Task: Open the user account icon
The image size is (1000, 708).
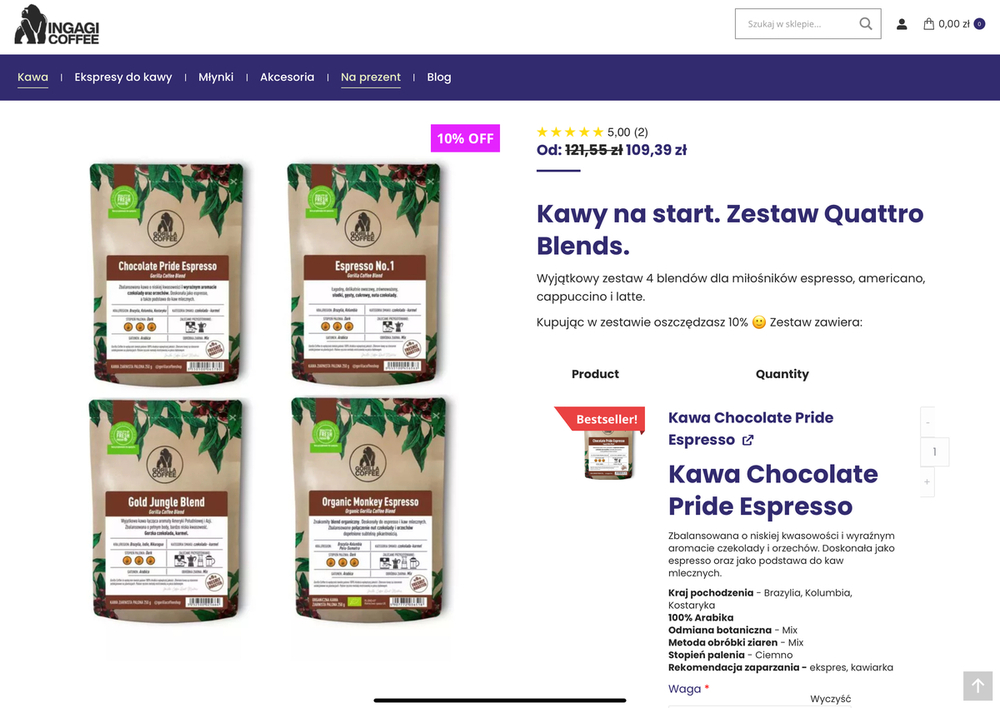Action: pos(902,24)
